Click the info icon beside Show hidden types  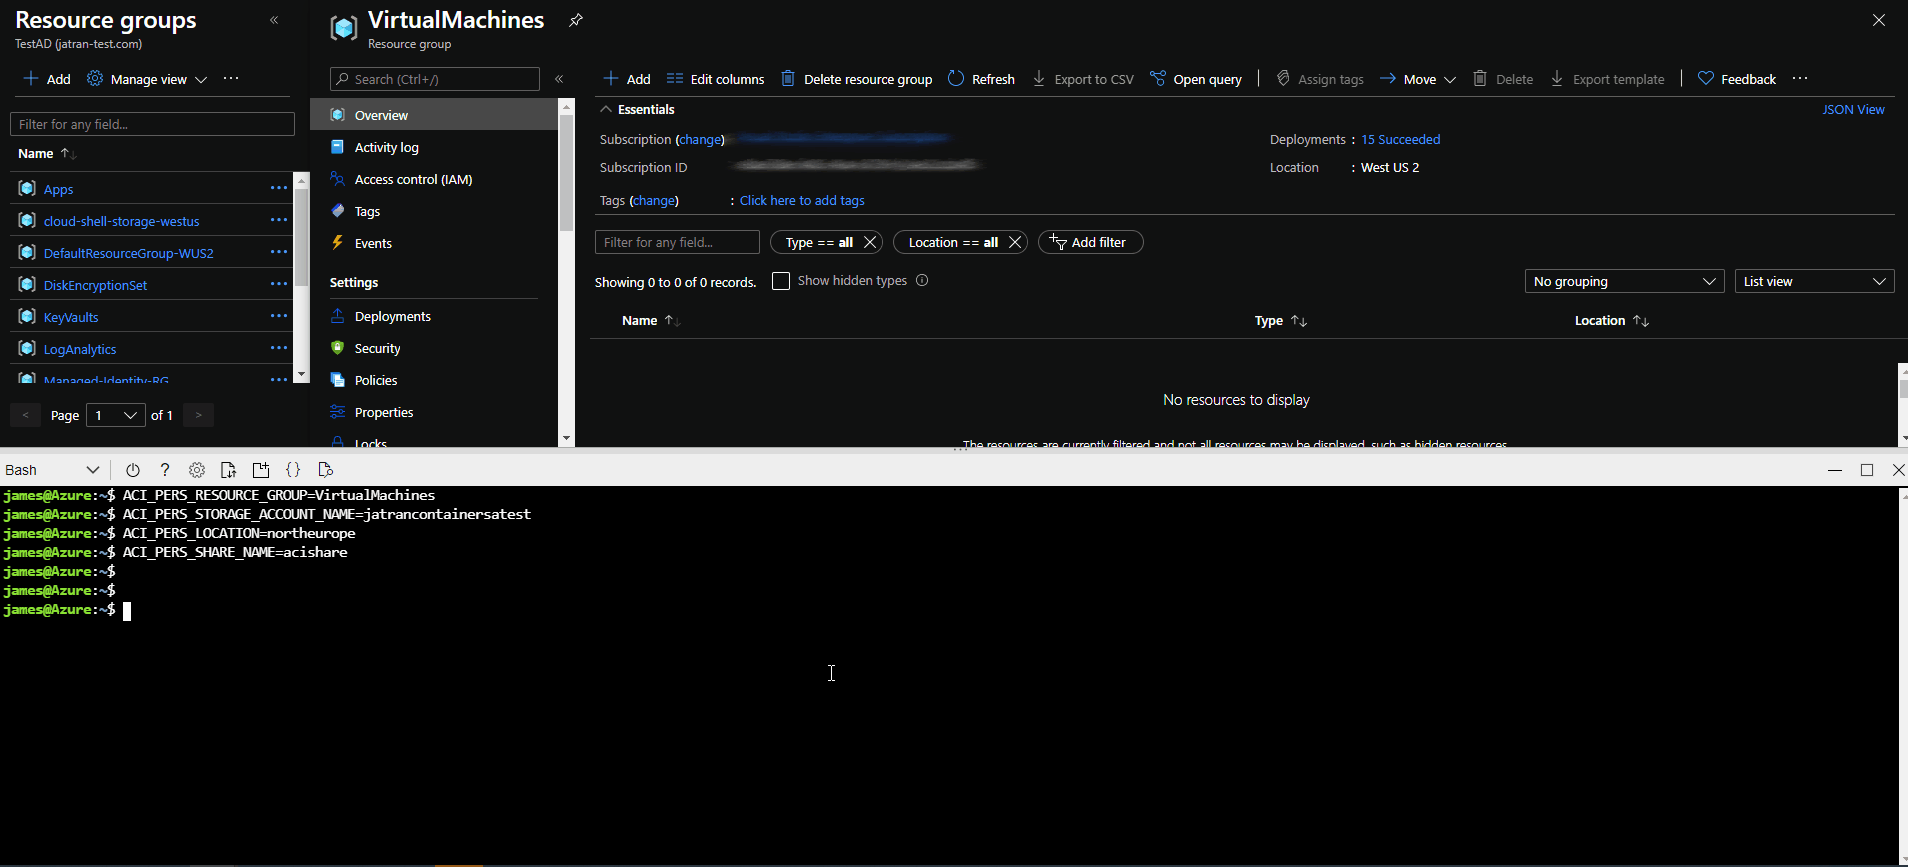(922, 280)
